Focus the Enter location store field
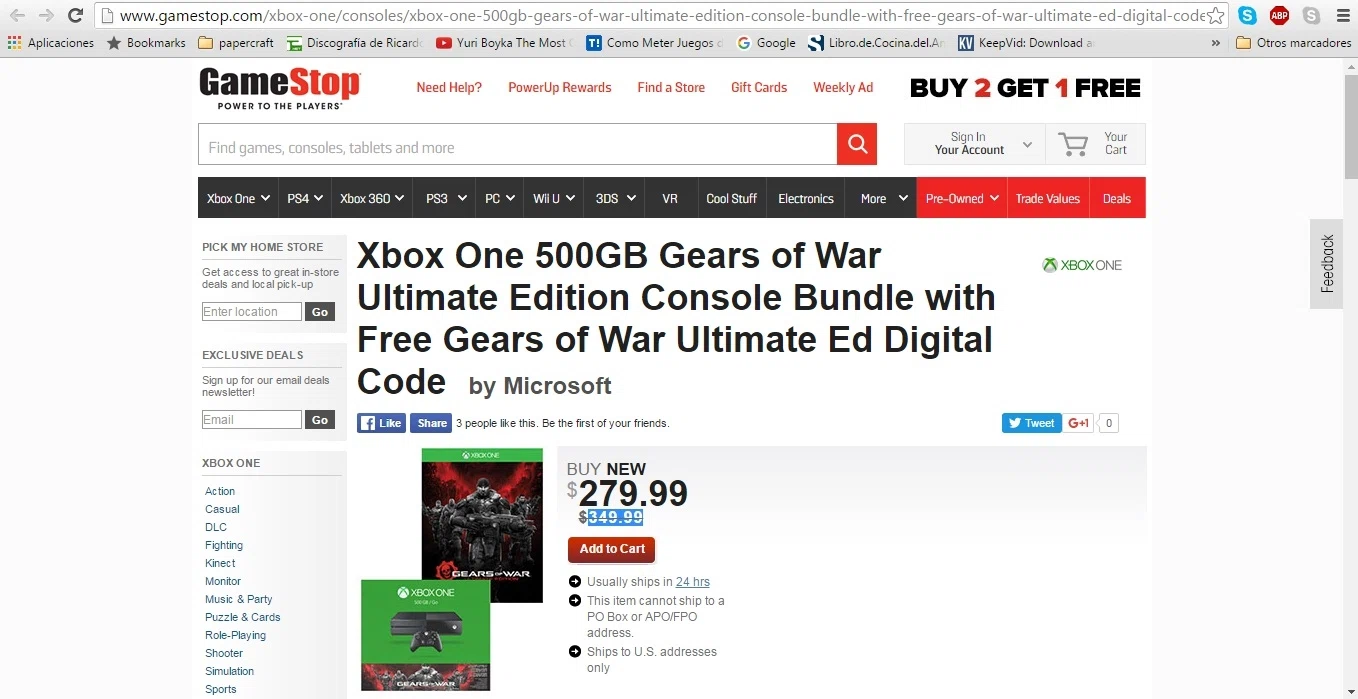The image size is (1358, 699). 252,312
